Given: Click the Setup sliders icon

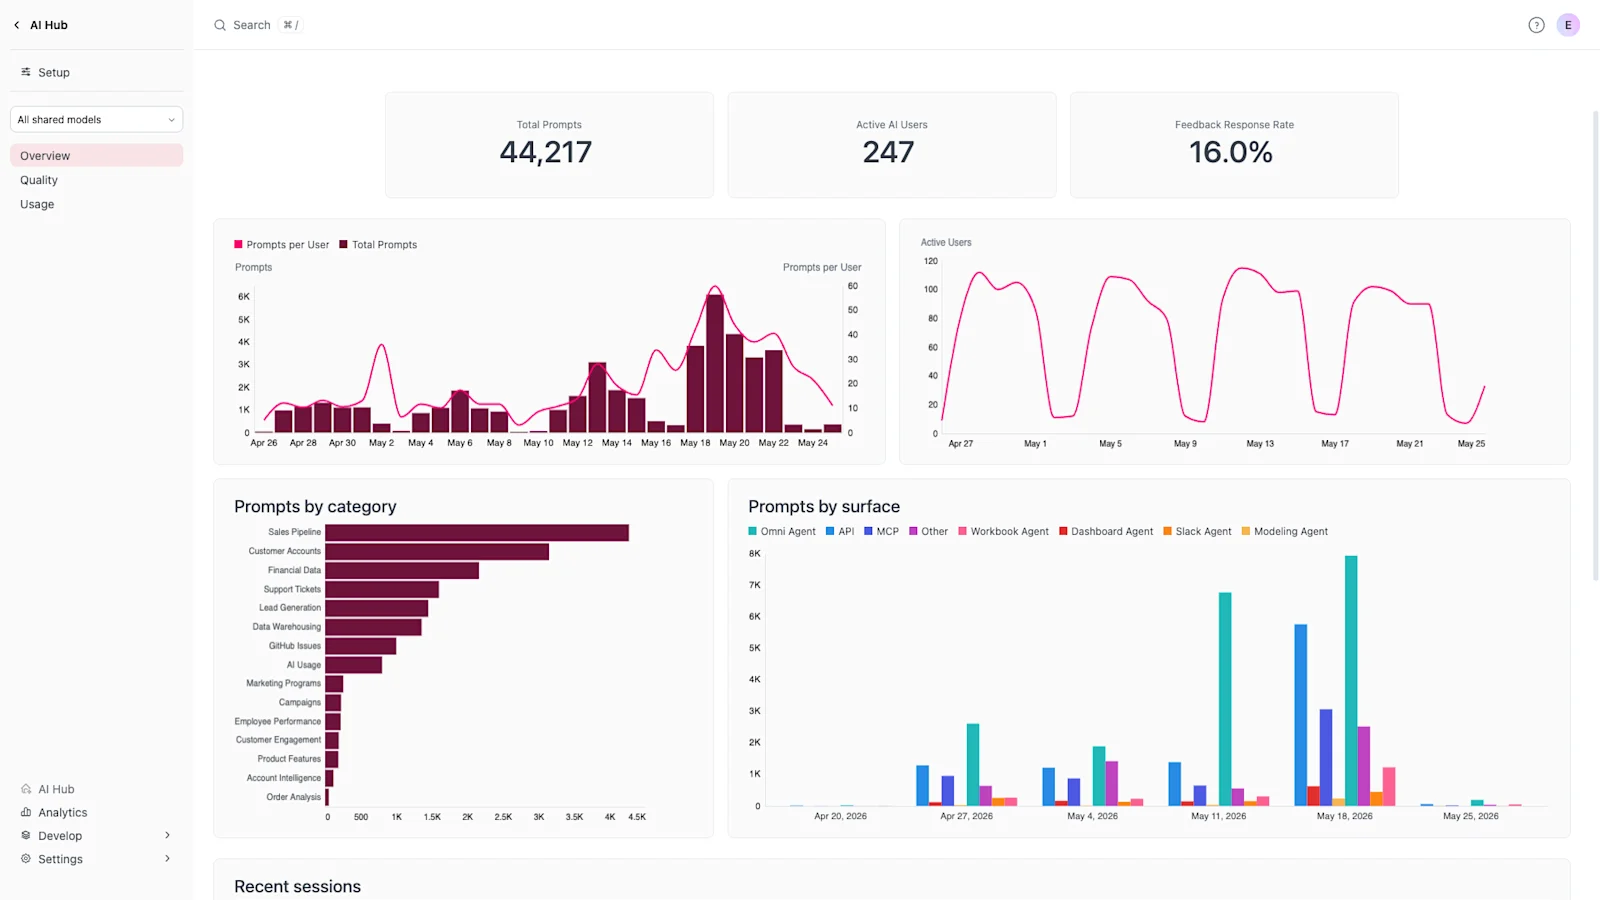Looking at the screenshot, I should pyautogui.click(x=26, y=72).
